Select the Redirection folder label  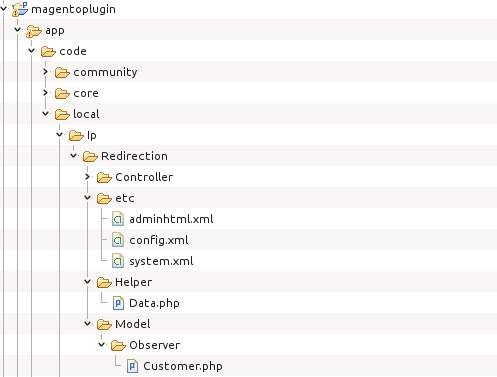coord(134,156)
